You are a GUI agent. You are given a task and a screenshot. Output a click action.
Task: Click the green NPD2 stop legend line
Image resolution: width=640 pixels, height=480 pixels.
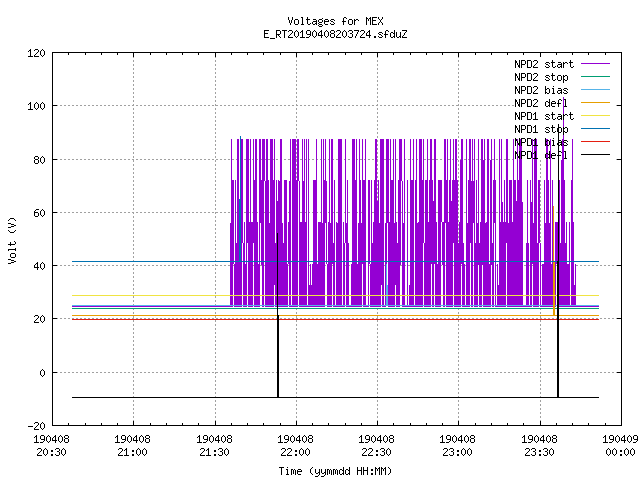tap(595, 77)
